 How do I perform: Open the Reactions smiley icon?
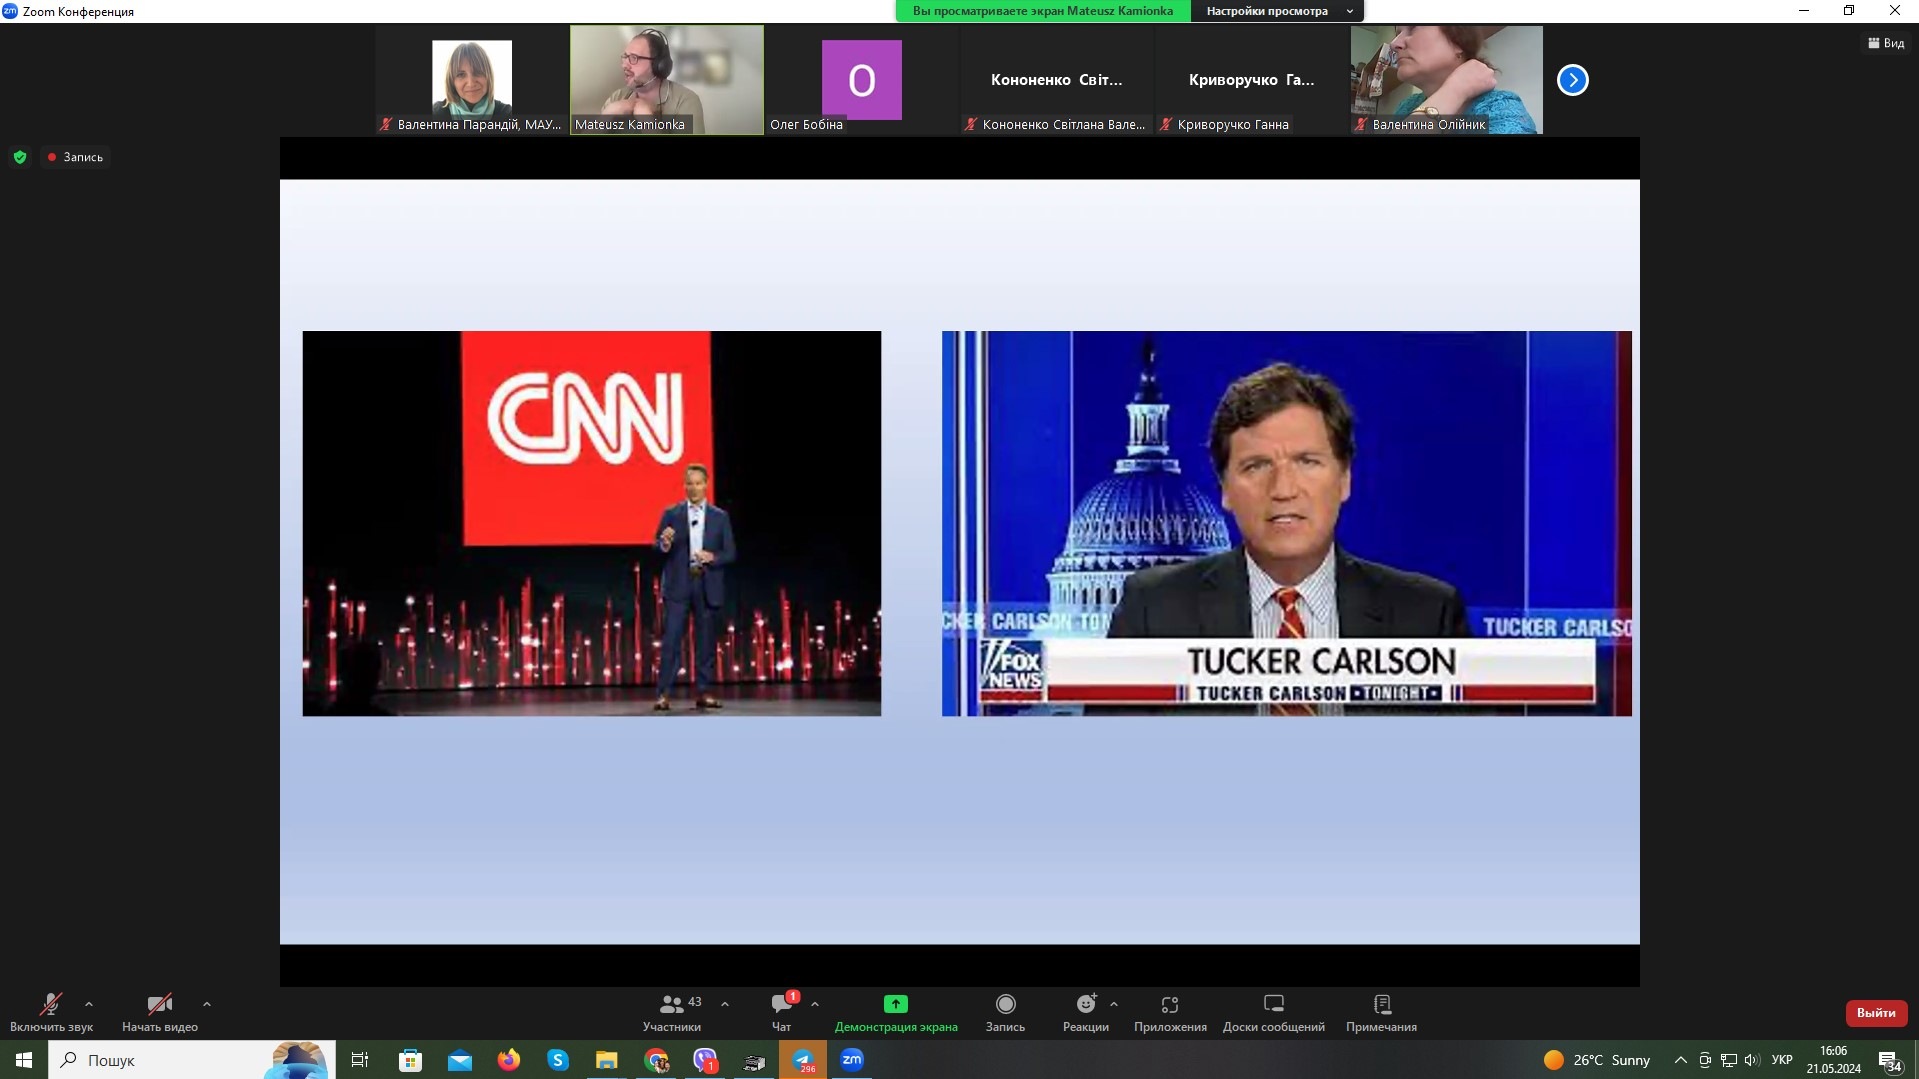click(x=1085, y=1004)
